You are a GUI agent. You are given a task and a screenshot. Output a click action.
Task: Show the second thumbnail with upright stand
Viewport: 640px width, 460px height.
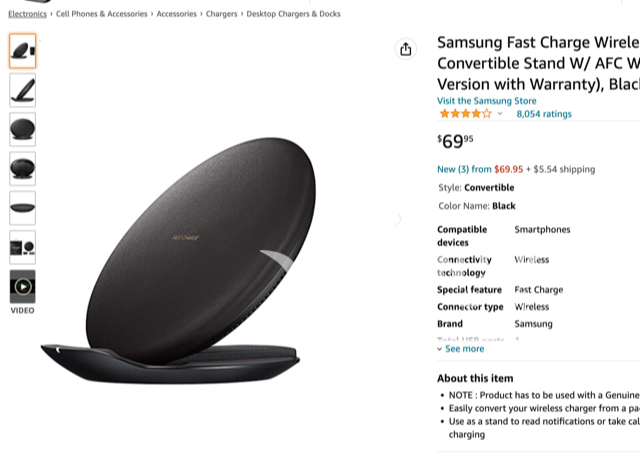coord(22,89)
